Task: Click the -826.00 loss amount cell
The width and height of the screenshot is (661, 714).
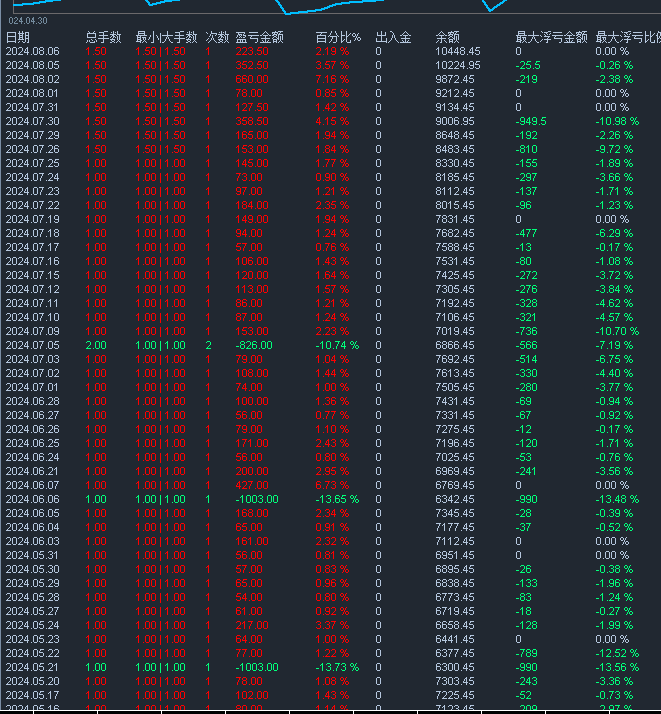Action: click(254, 345)
